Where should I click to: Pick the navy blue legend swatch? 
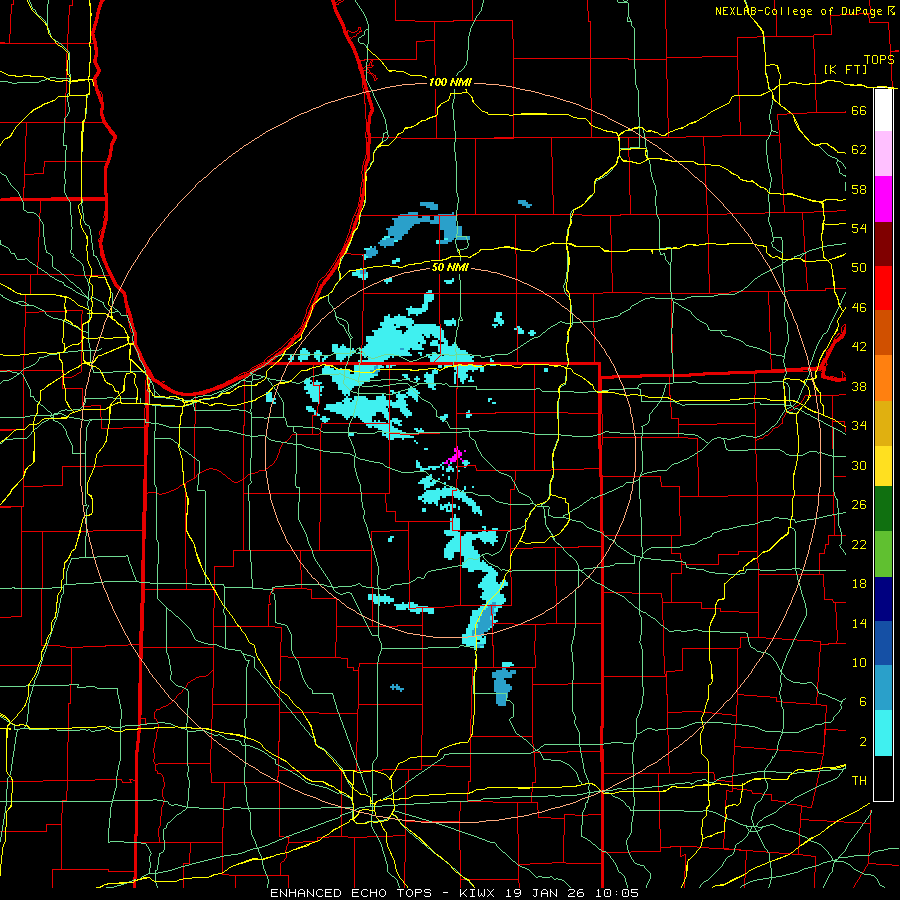[883, 599]
